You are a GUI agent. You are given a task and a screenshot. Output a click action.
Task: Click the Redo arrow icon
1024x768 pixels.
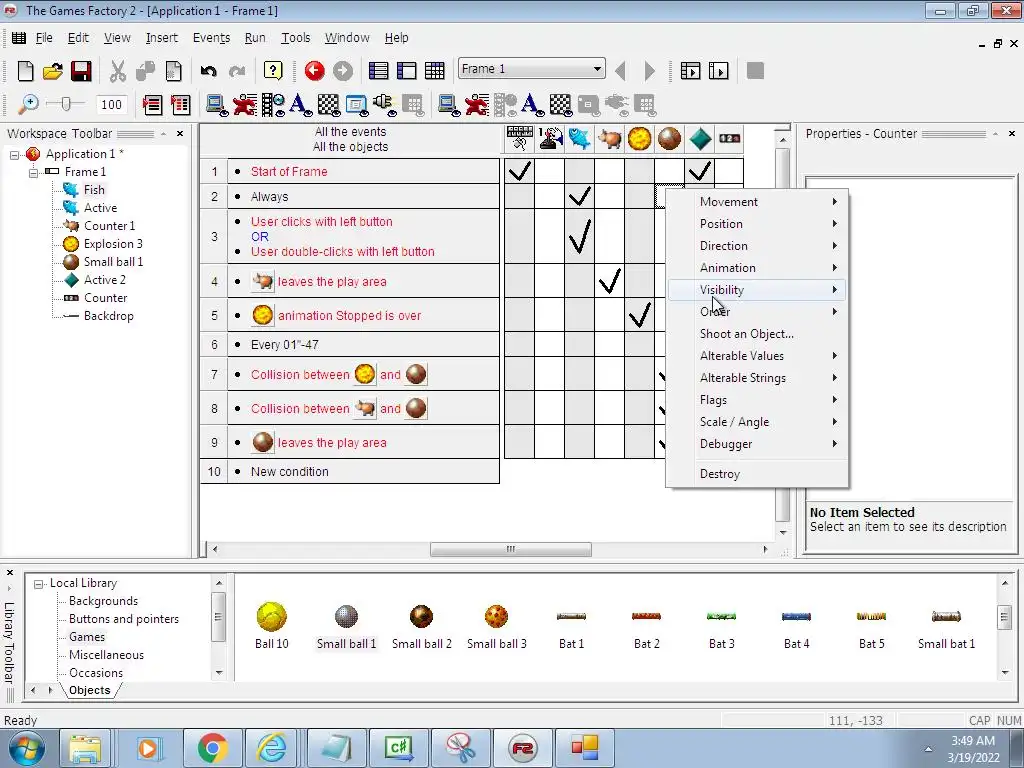pos(236,71)
